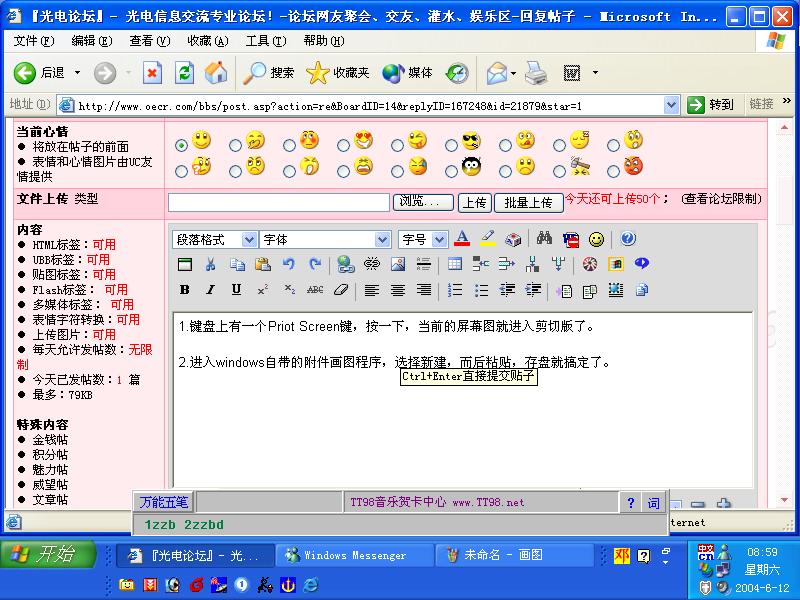
Task: Choose the question-mark face radio button
Action: click(x=181, y=171)
